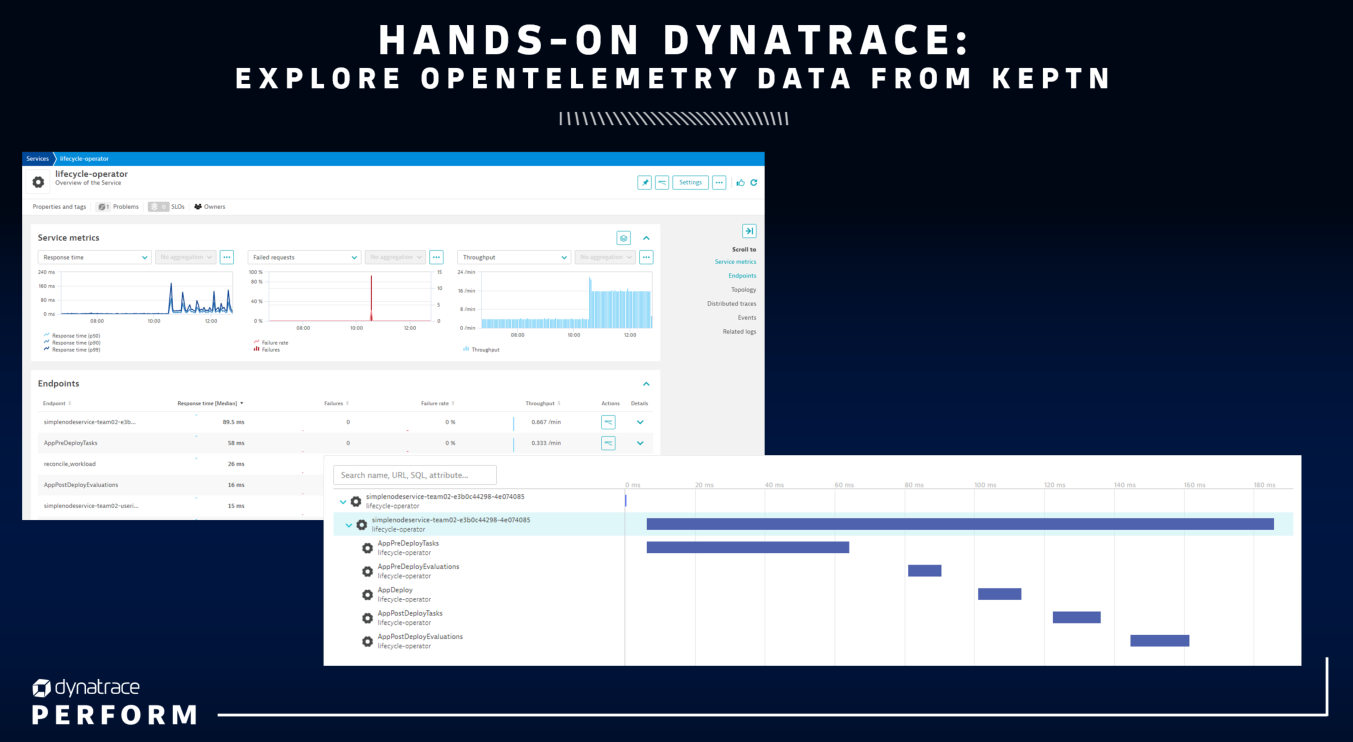The height and width of the screenshot is (742, 1353).
Task: Click the AppDeploy timeline bar
Action: (x=999, y=594)
